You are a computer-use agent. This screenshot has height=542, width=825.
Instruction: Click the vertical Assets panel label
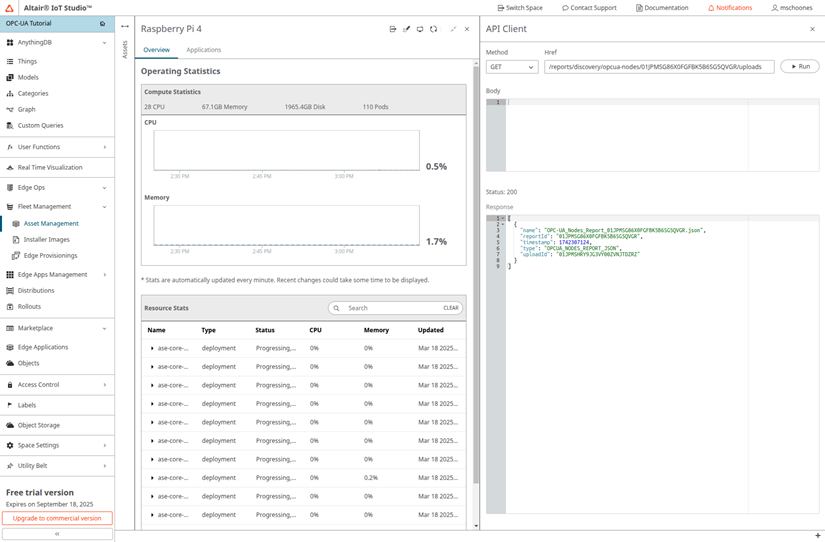coord(125,49)
